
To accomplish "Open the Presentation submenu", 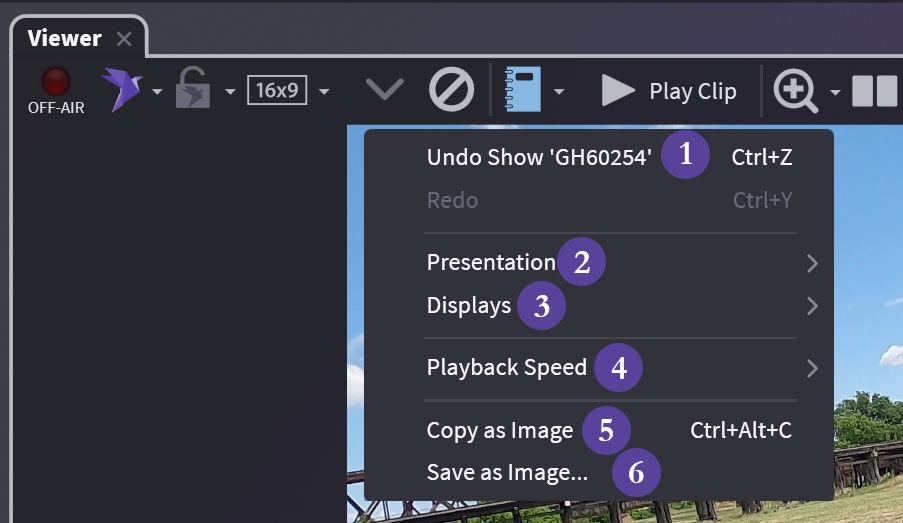I will pos(490,263).
